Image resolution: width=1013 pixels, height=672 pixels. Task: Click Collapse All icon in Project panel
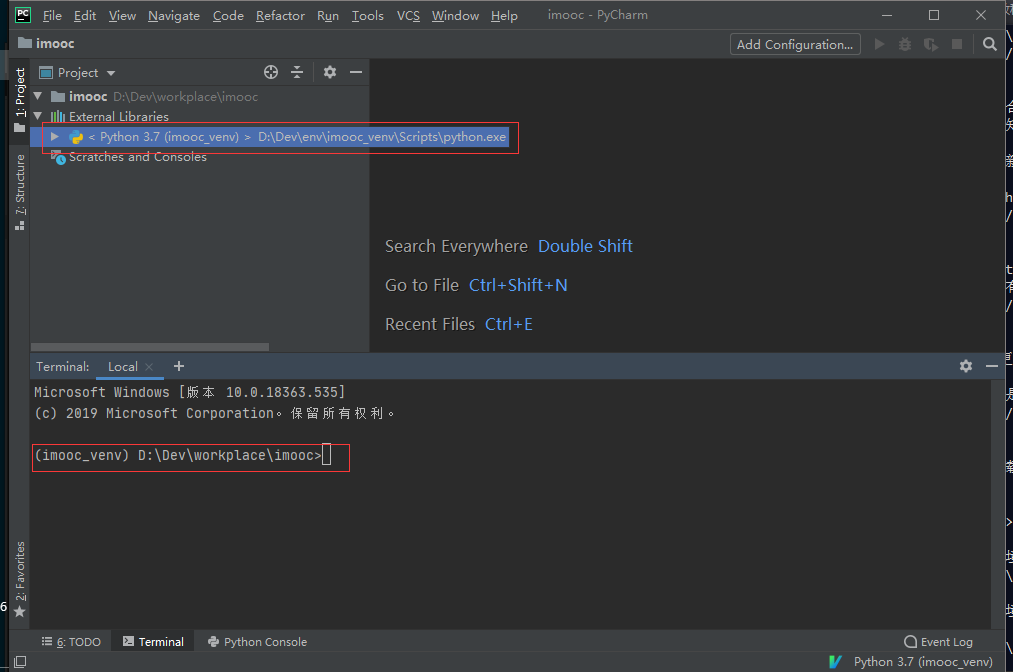(x=297, y=72)
